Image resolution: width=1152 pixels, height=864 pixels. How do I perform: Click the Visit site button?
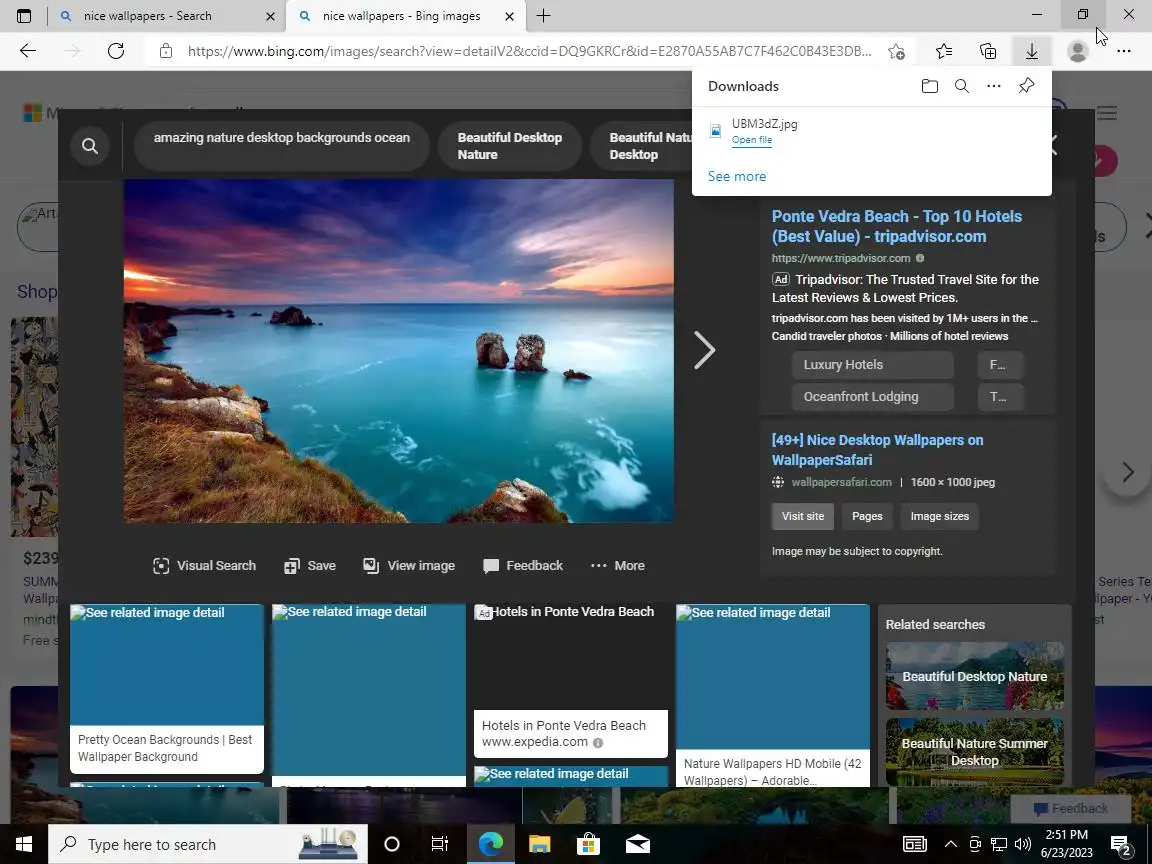pos(802,516)
